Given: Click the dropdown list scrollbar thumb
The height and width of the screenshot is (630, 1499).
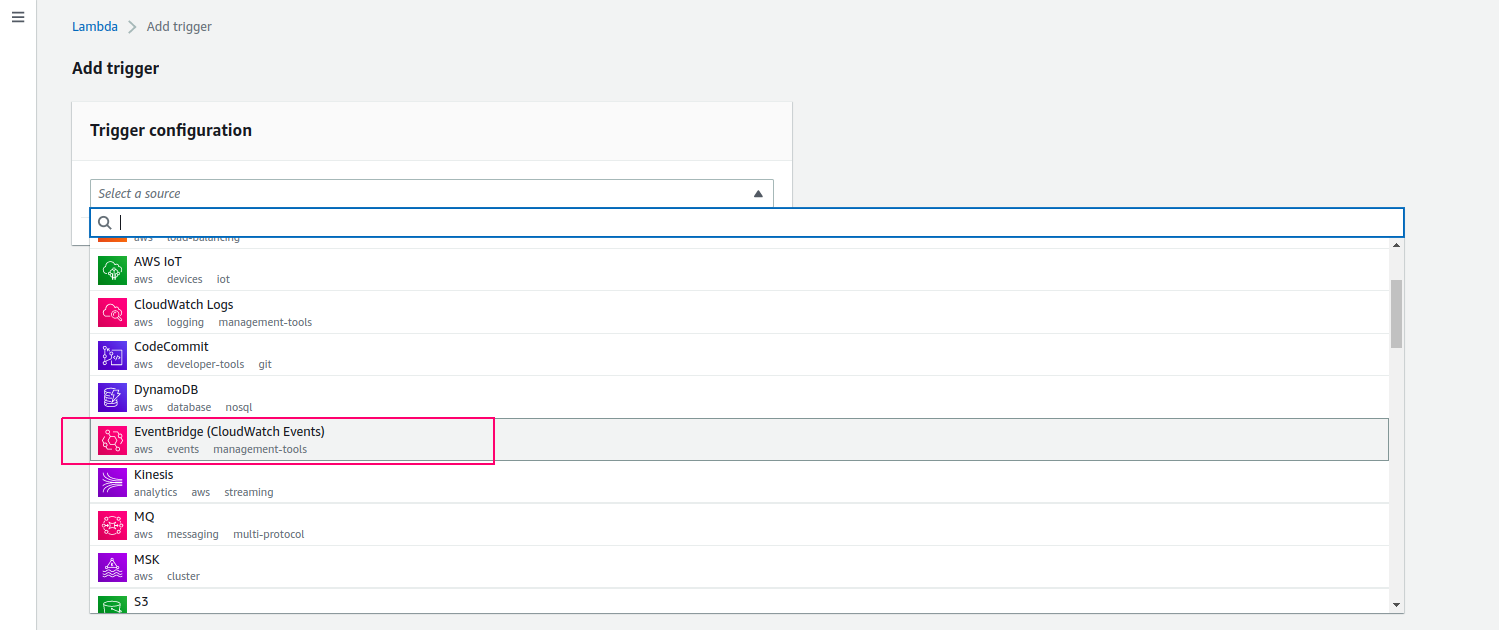Looking at the screenshot, I should pos(1396,313).
